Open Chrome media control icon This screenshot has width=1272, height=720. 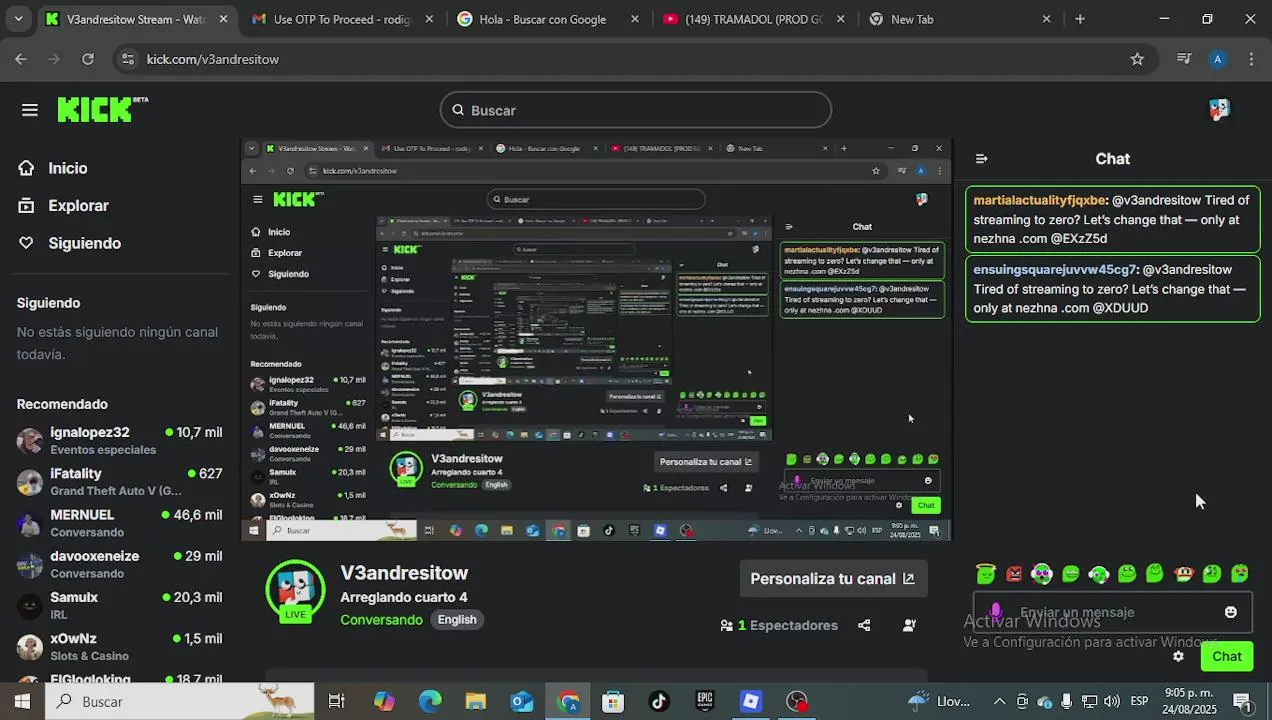tap(1184, 59)
